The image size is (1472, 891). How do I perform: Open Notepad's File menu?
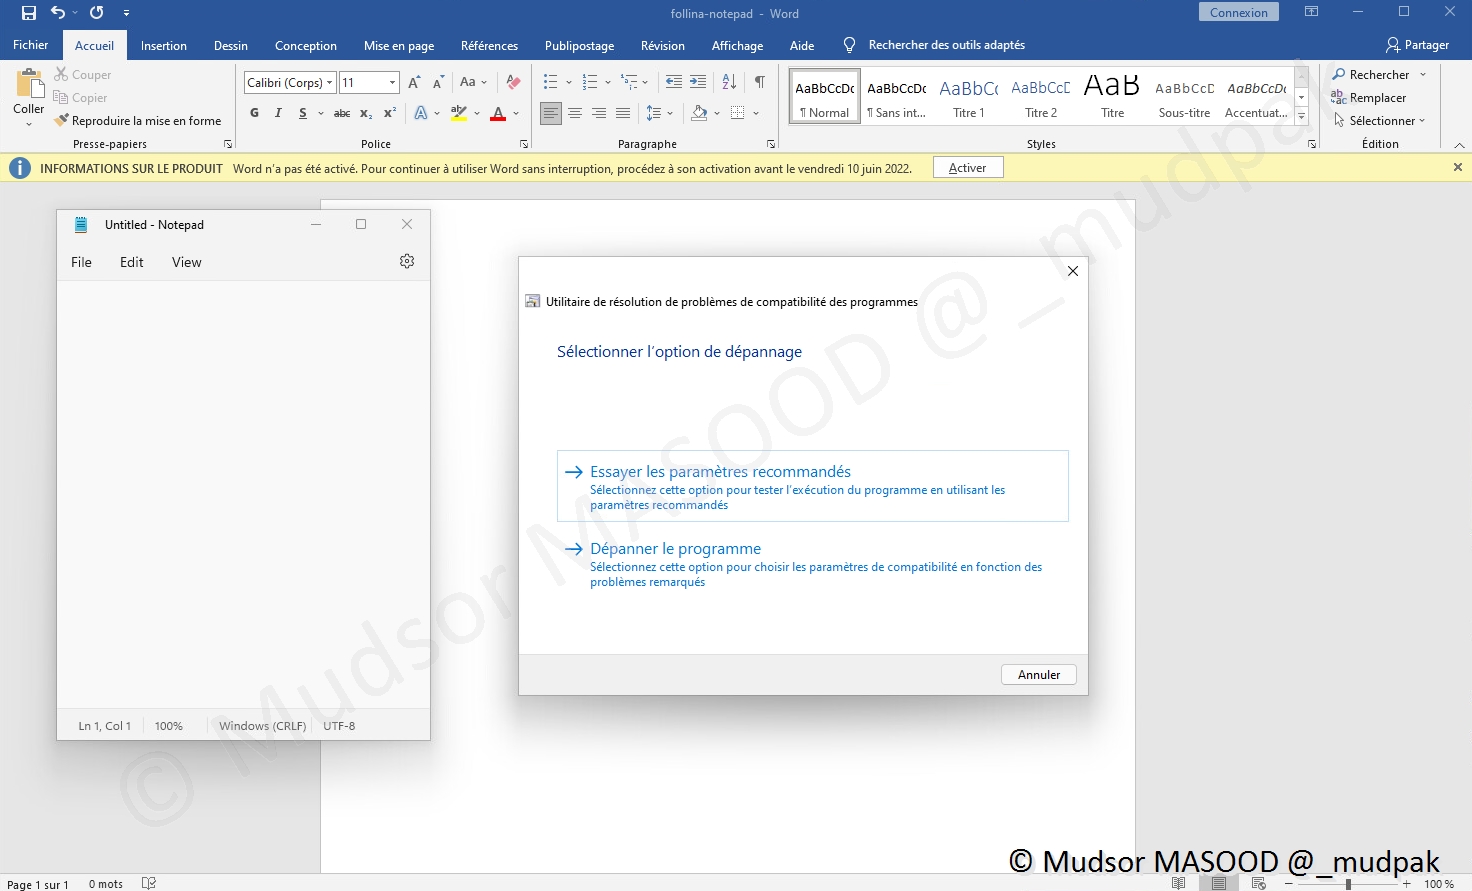coord(81,262)
